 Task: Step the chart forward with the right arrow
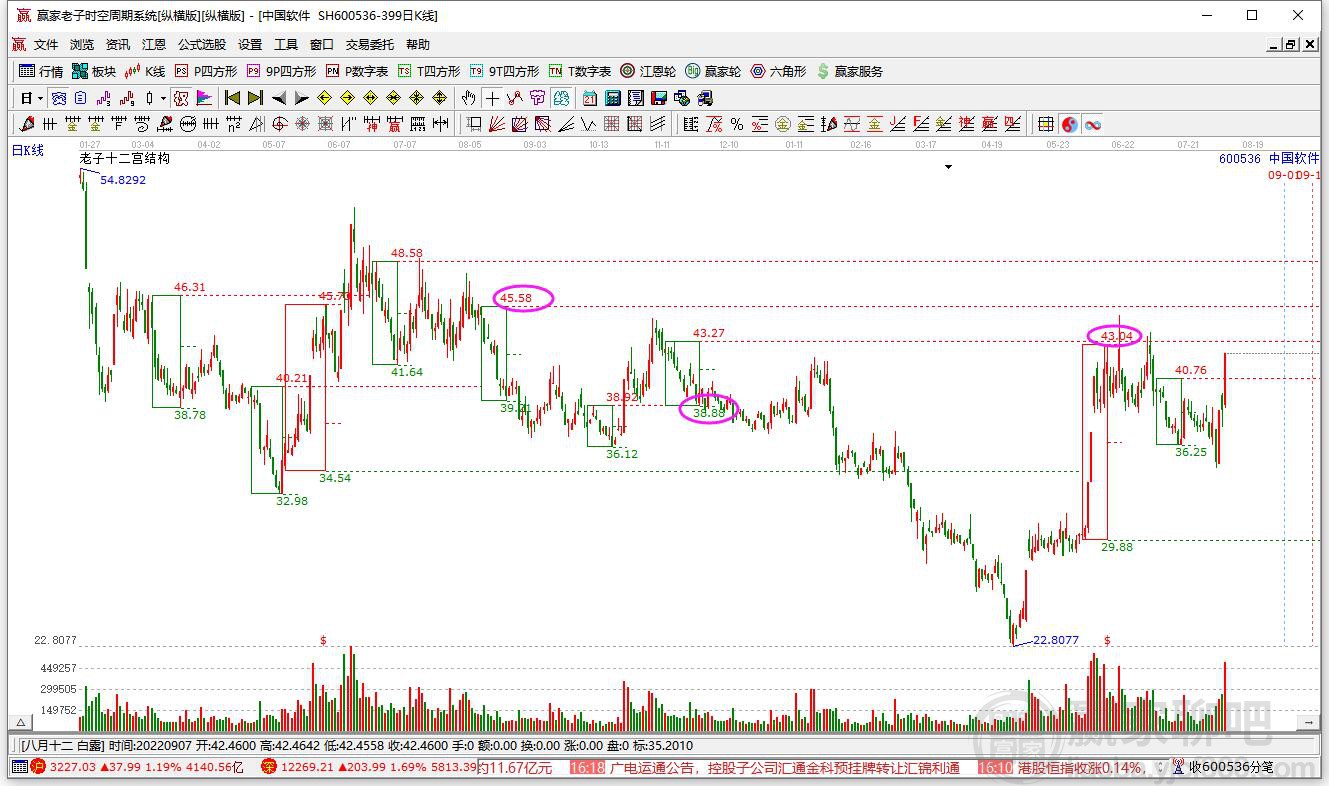(301, 98)
